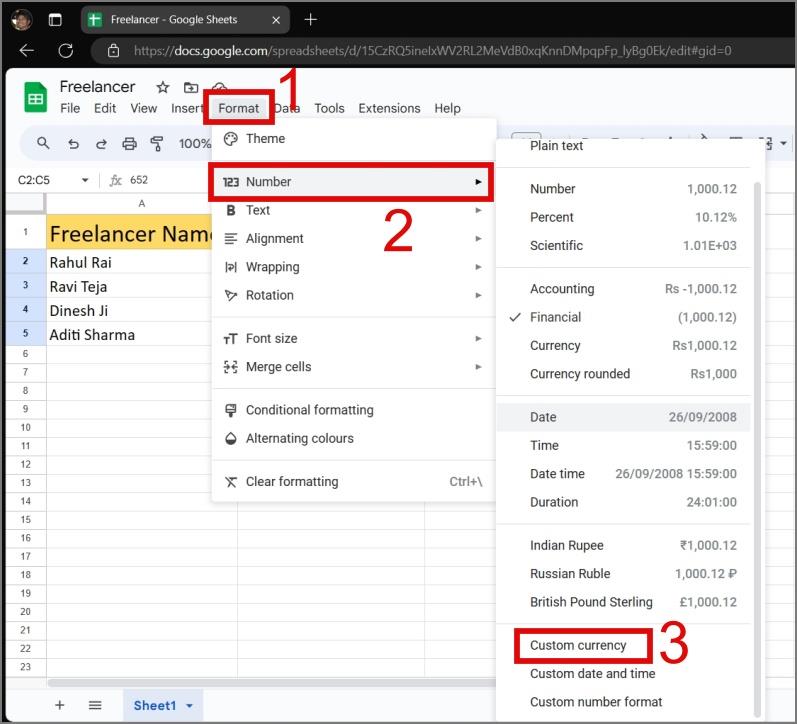Open the name box dropdown arrow
This screenshot has width=797, height=724.
[85, 180]
